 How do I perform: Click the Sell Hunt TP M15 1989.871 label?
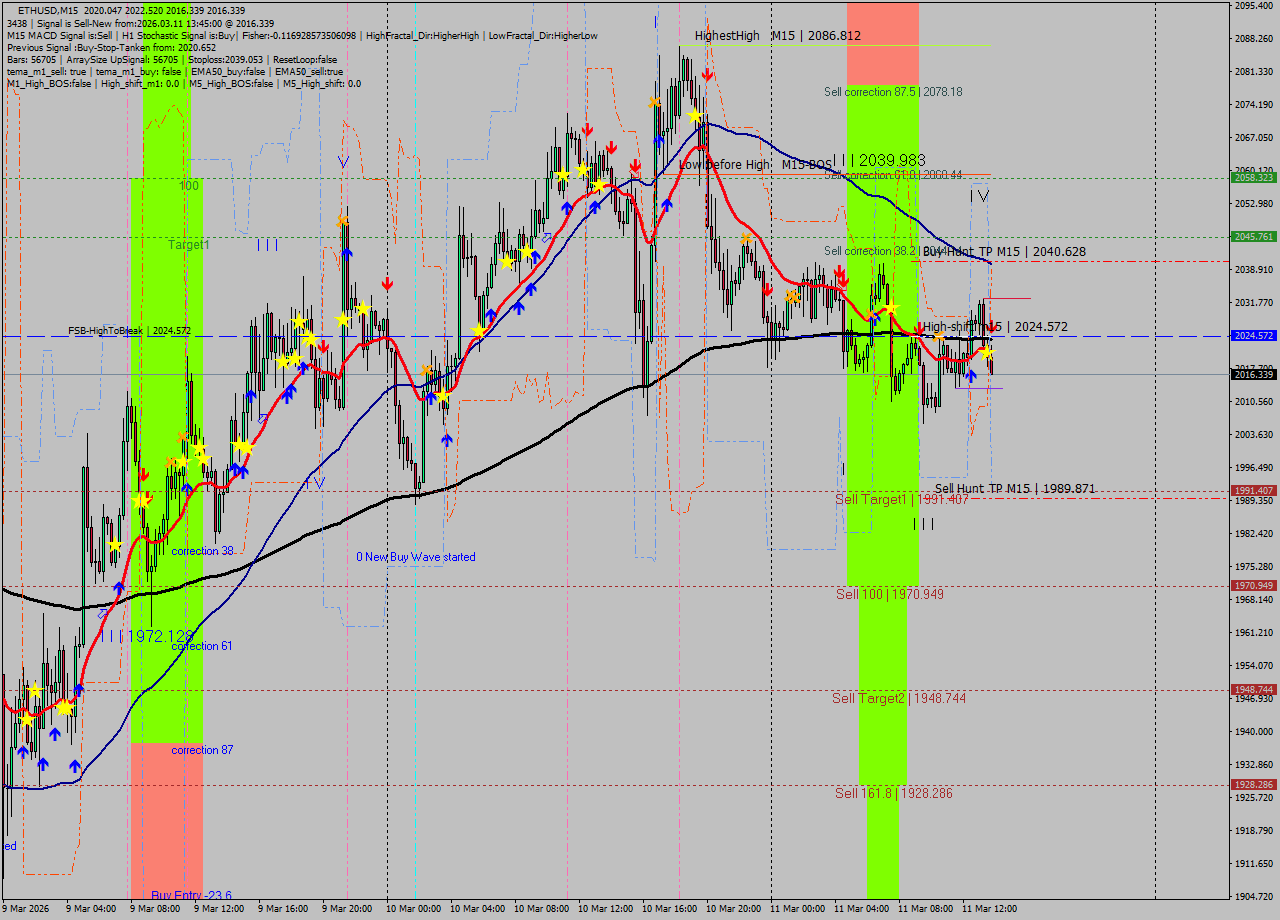coord(1014,489)
